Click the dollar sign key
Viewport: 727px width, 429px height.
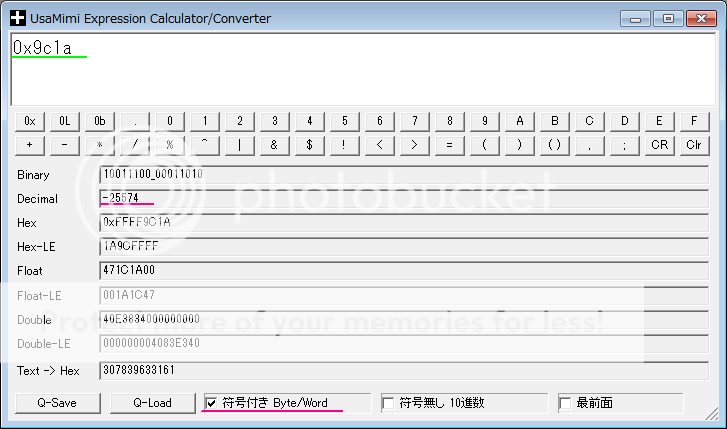pyautogui.click(x=310, y=145)
